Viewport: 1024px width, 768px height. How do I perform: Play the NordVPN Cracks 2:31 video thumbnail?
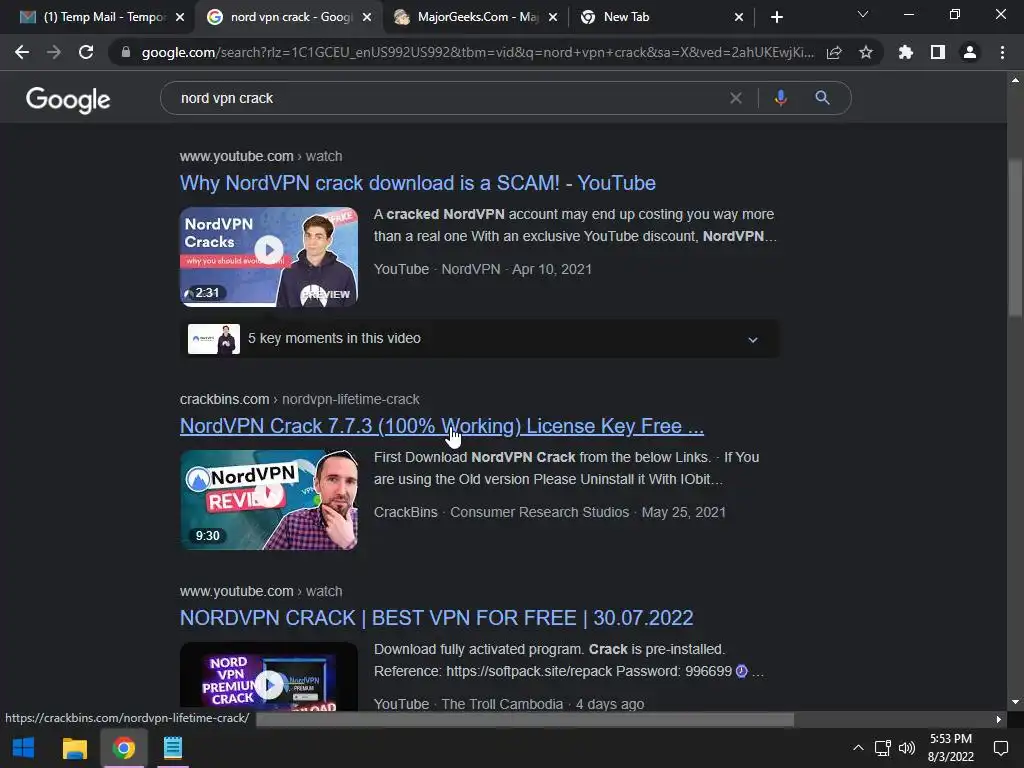pos(268,257)
